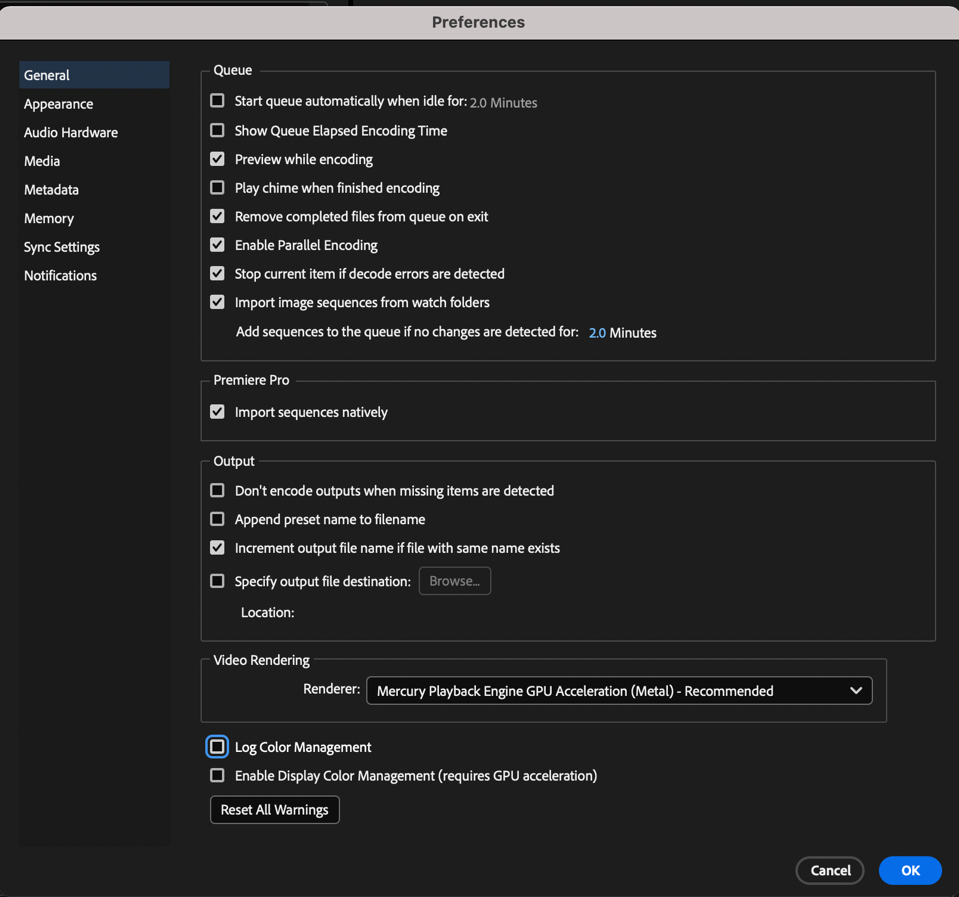Enable skipping outputs with missing items
The image size is (959, 897).
click(x=217, y=490)
